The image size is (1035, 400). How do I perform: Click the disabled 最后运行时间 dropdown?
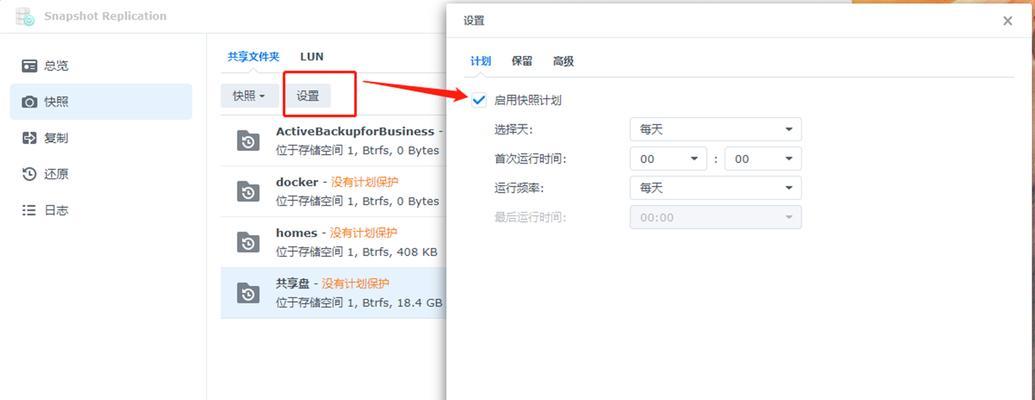coord(716,217)
